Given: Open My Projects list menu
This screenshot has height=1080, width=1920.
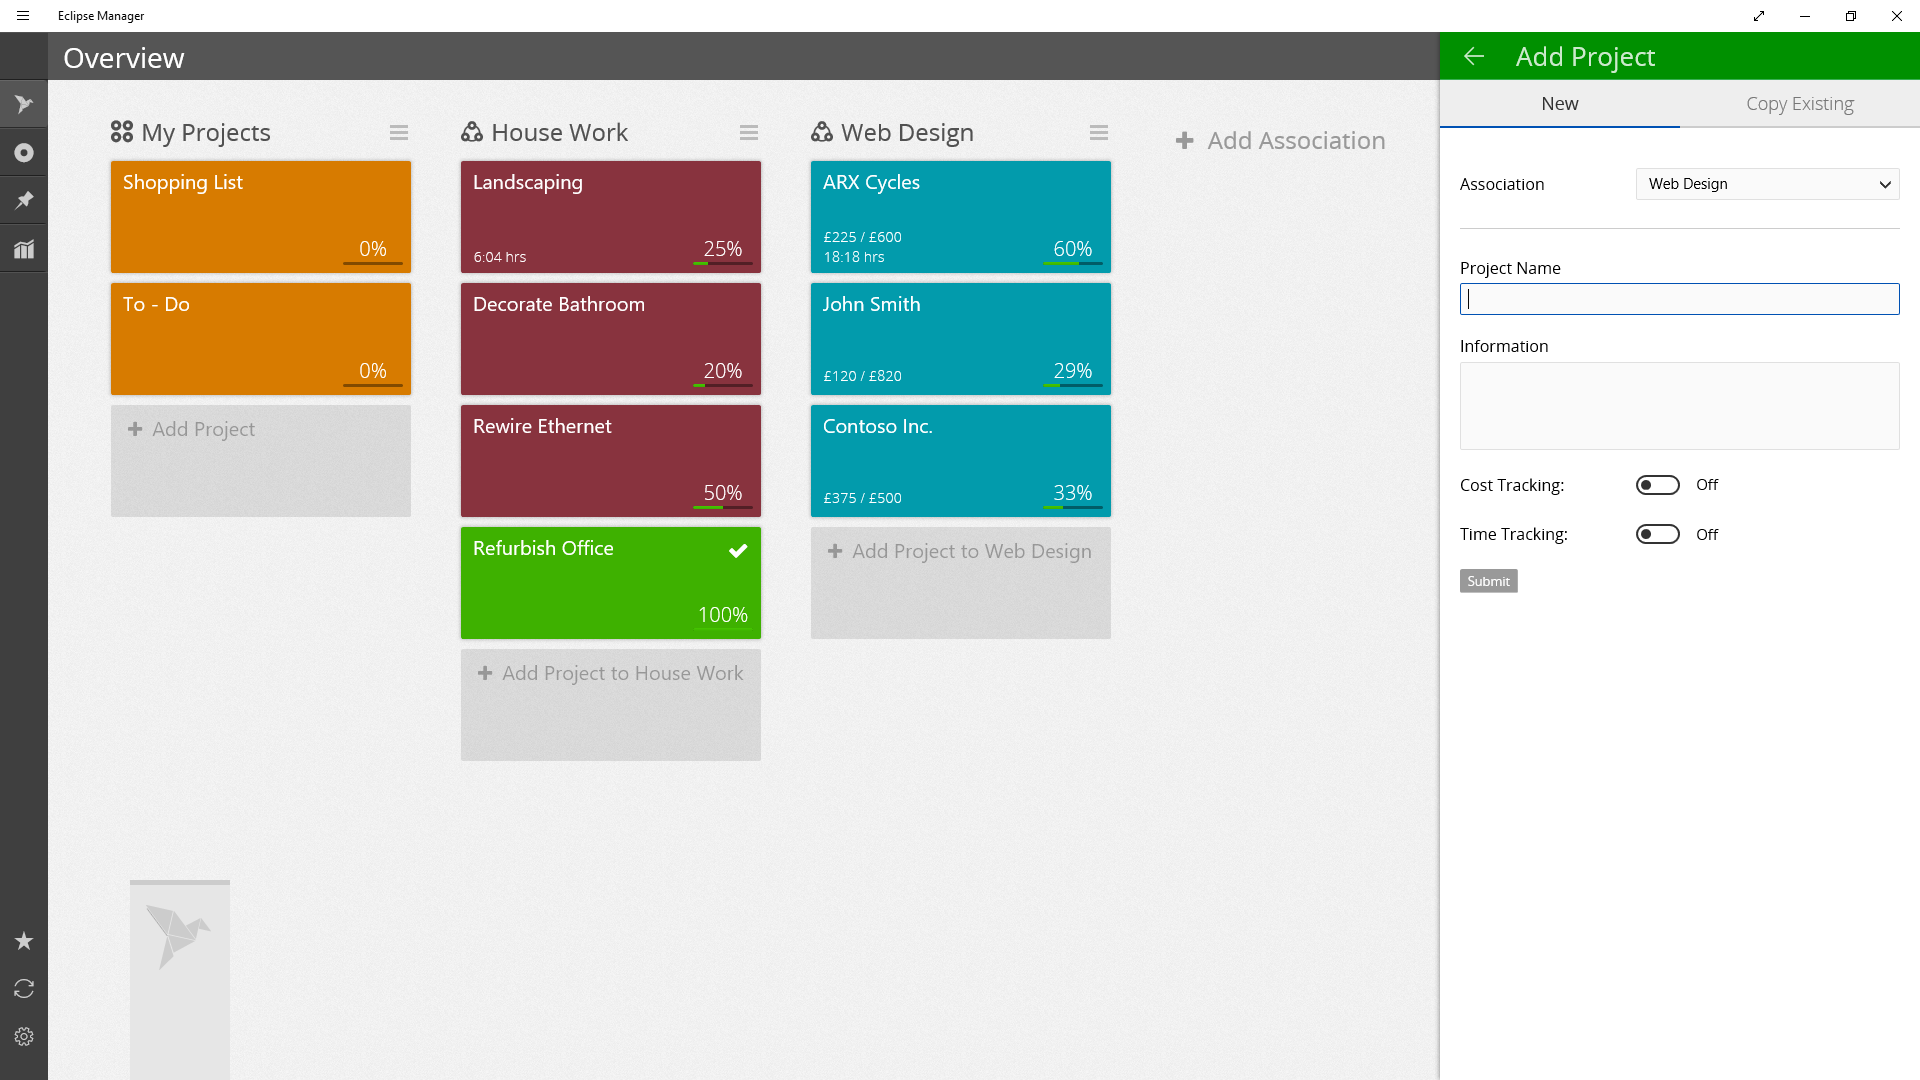Looking at the screenshot, I should (399, 133).
